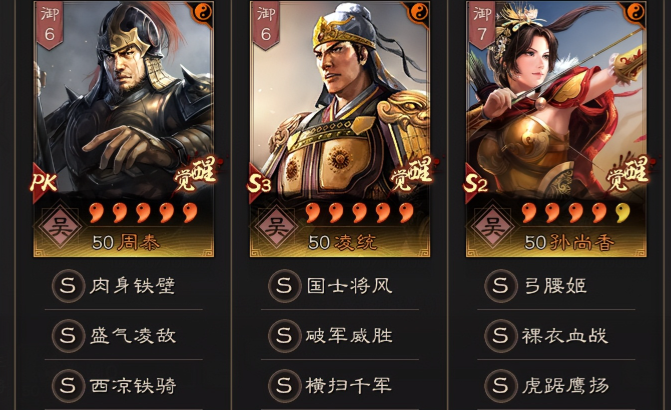Select the 西凉铁骑 skill
Image resolution: width=671 pixels, height=410 pixels.
pyautogui.click(x=124, y=385)
